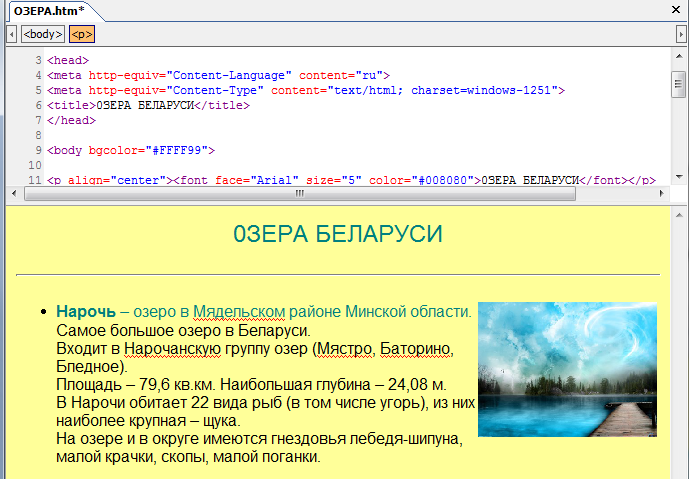Image resolution: width=689 pixels, height=479 pixels.
Task: Select the lake photo in design view
Action: pos(567,369)
